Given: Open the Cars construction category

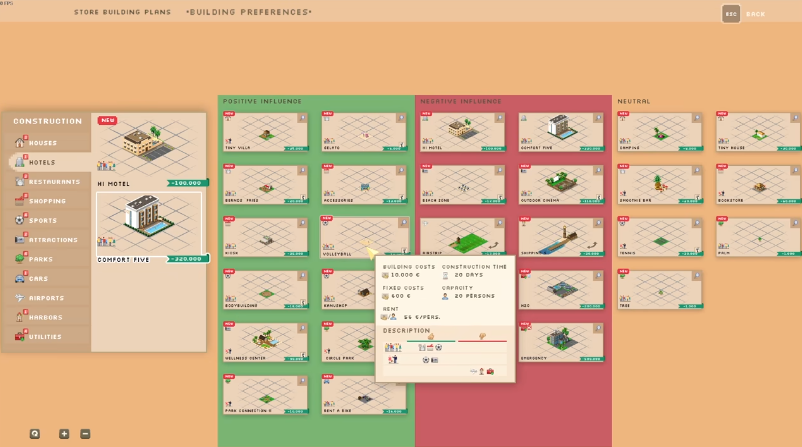Looking at the screenshot, I should click(46, 279).
